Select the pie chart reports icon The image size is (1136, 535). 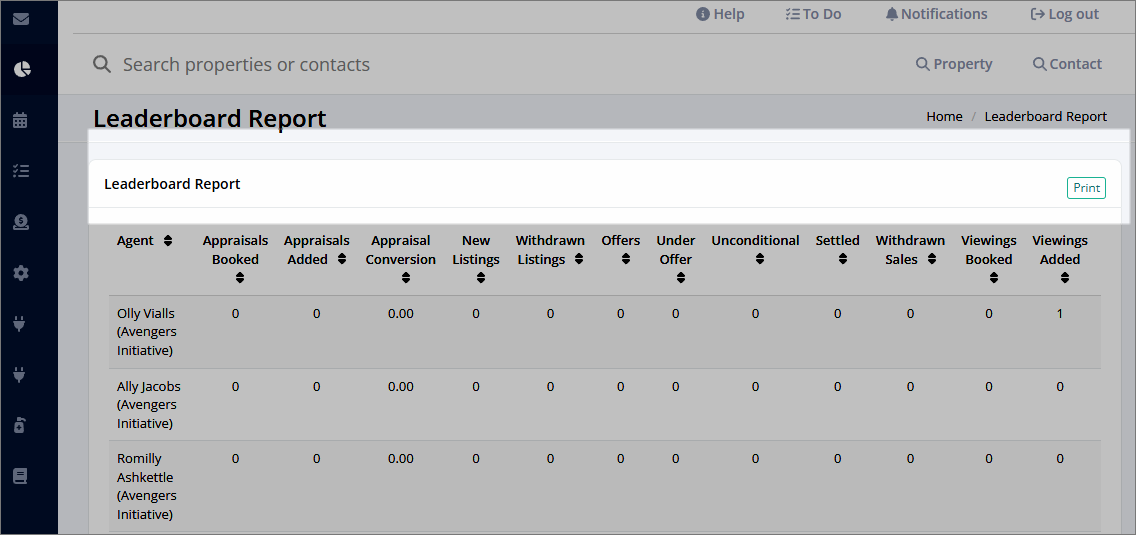(21, 69)
